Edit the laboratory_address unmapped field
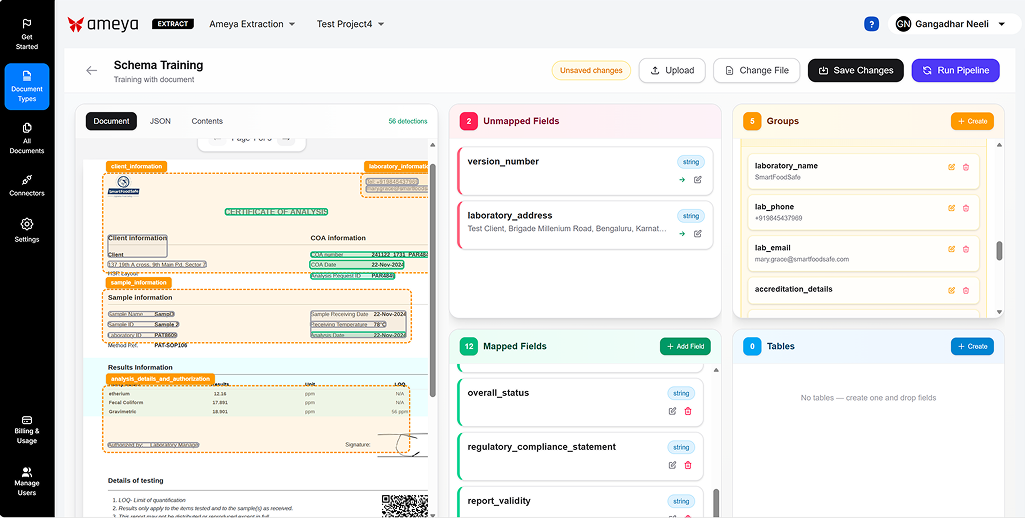This screenshot has height=518, width=1025. coord(697,234)
